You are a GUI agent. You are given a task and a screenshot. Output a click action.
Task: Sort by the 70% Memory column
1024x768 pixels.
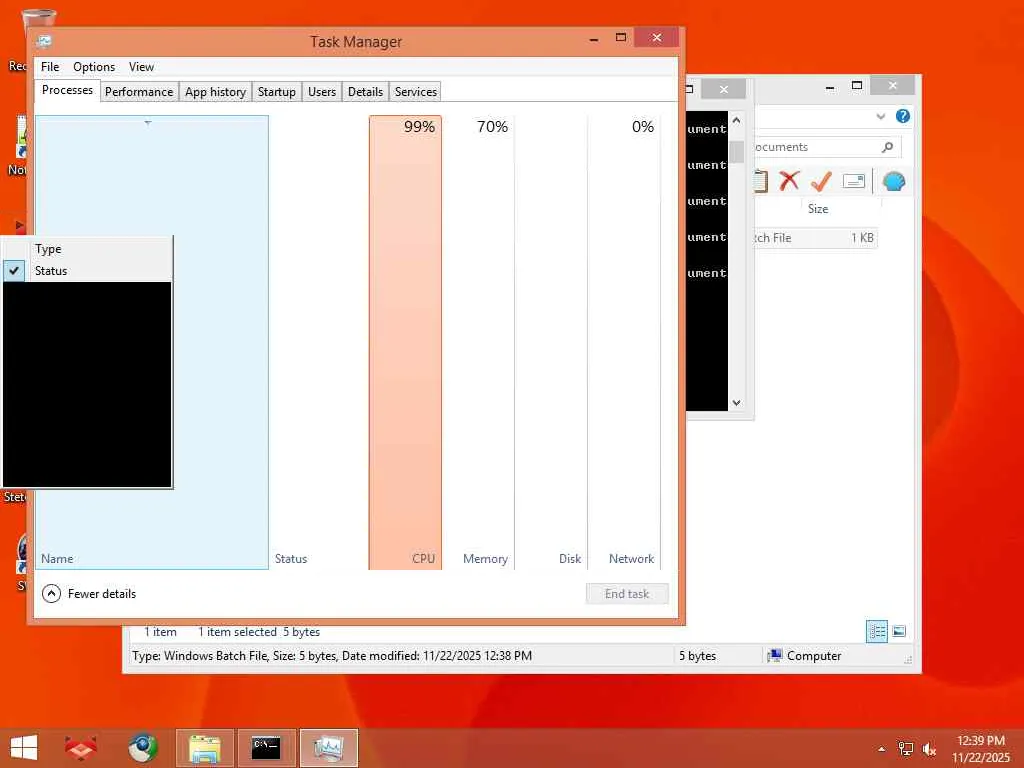click(478, 342)
